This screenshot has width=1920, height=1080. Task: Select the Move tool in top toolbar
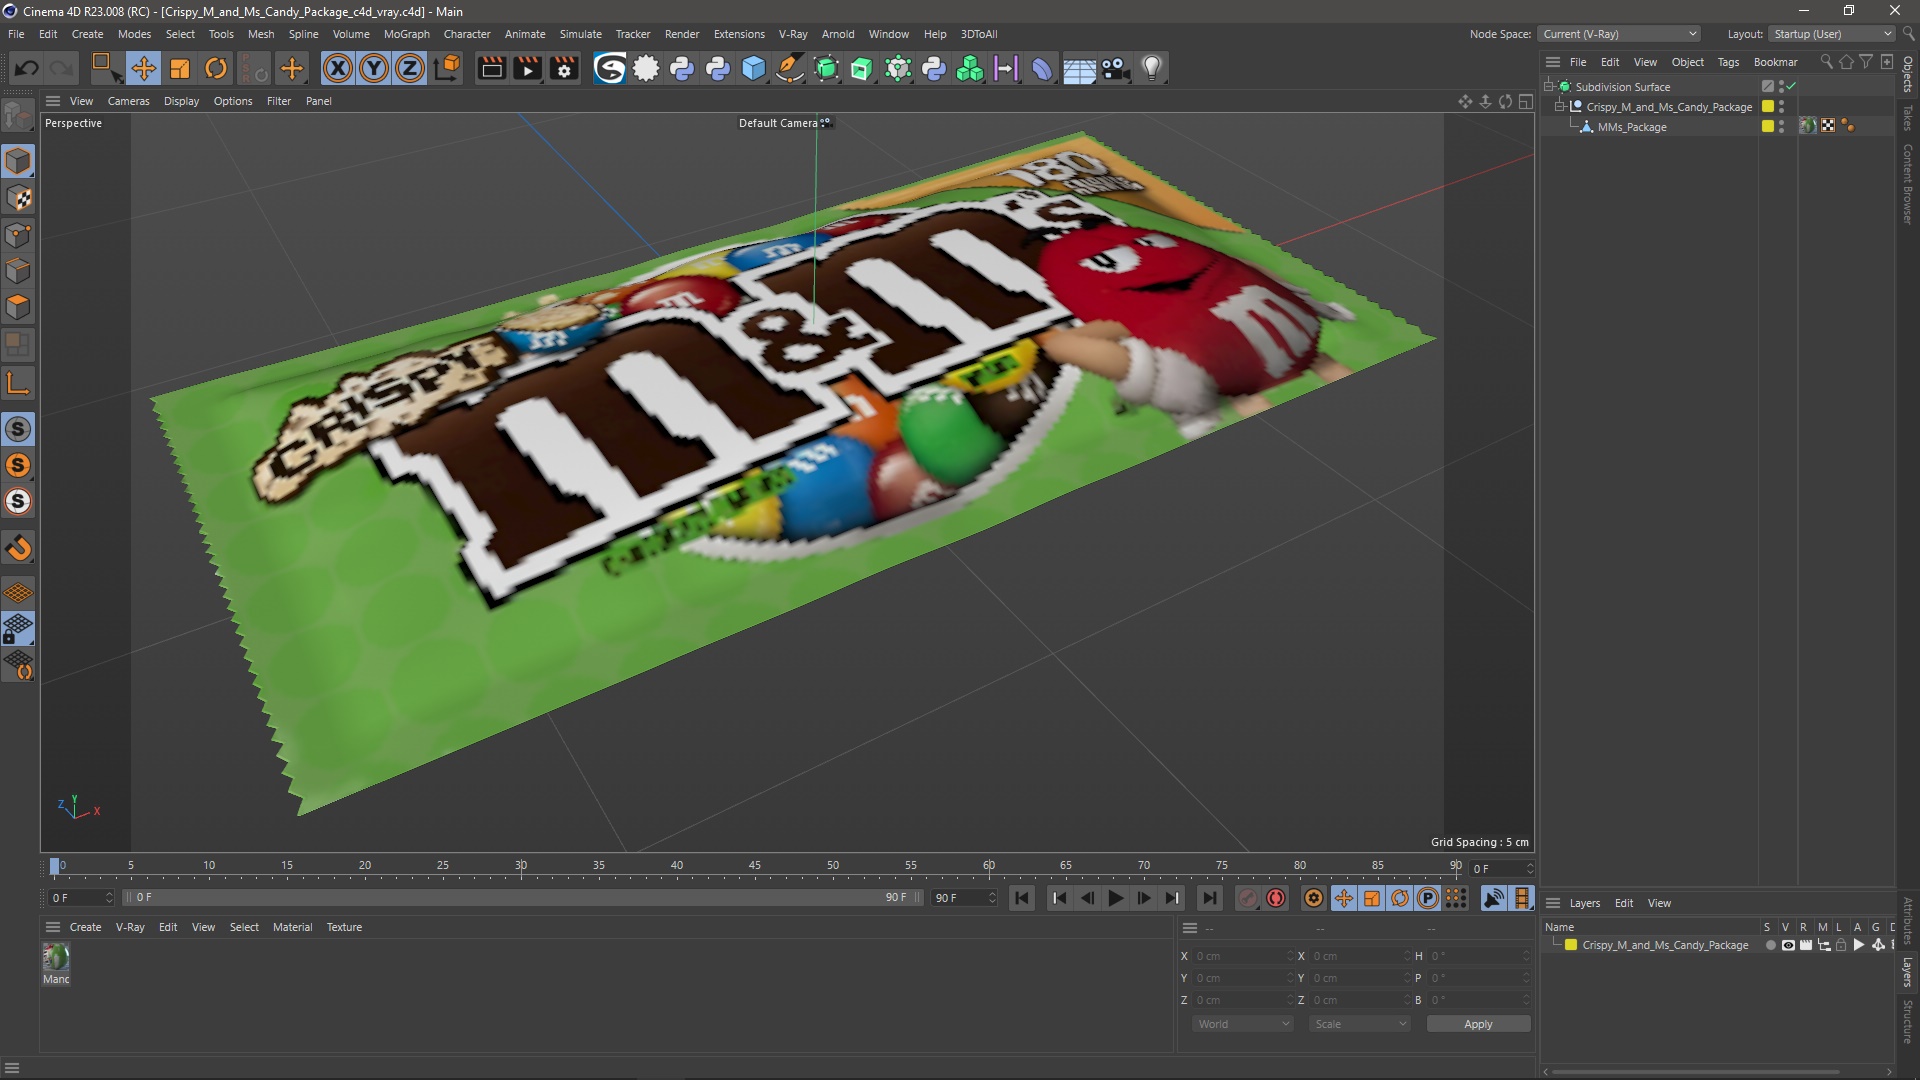[143, 68]
